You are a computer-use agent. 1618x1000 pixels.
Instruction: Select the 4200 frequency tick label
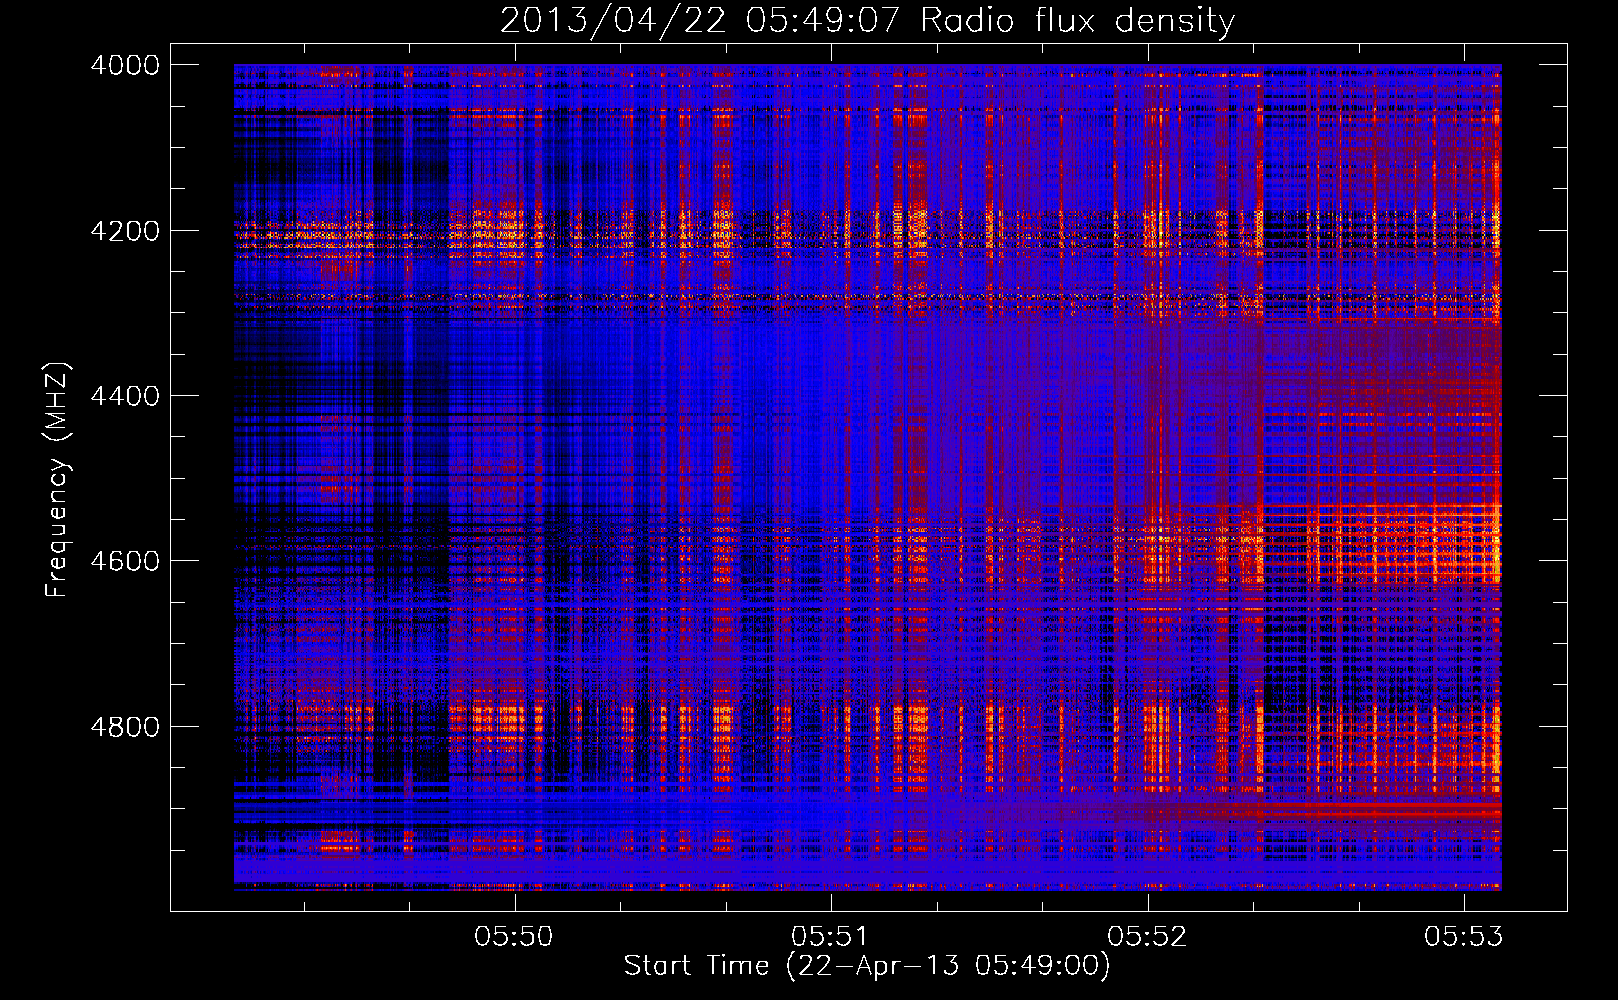click(x=125, y=231)
